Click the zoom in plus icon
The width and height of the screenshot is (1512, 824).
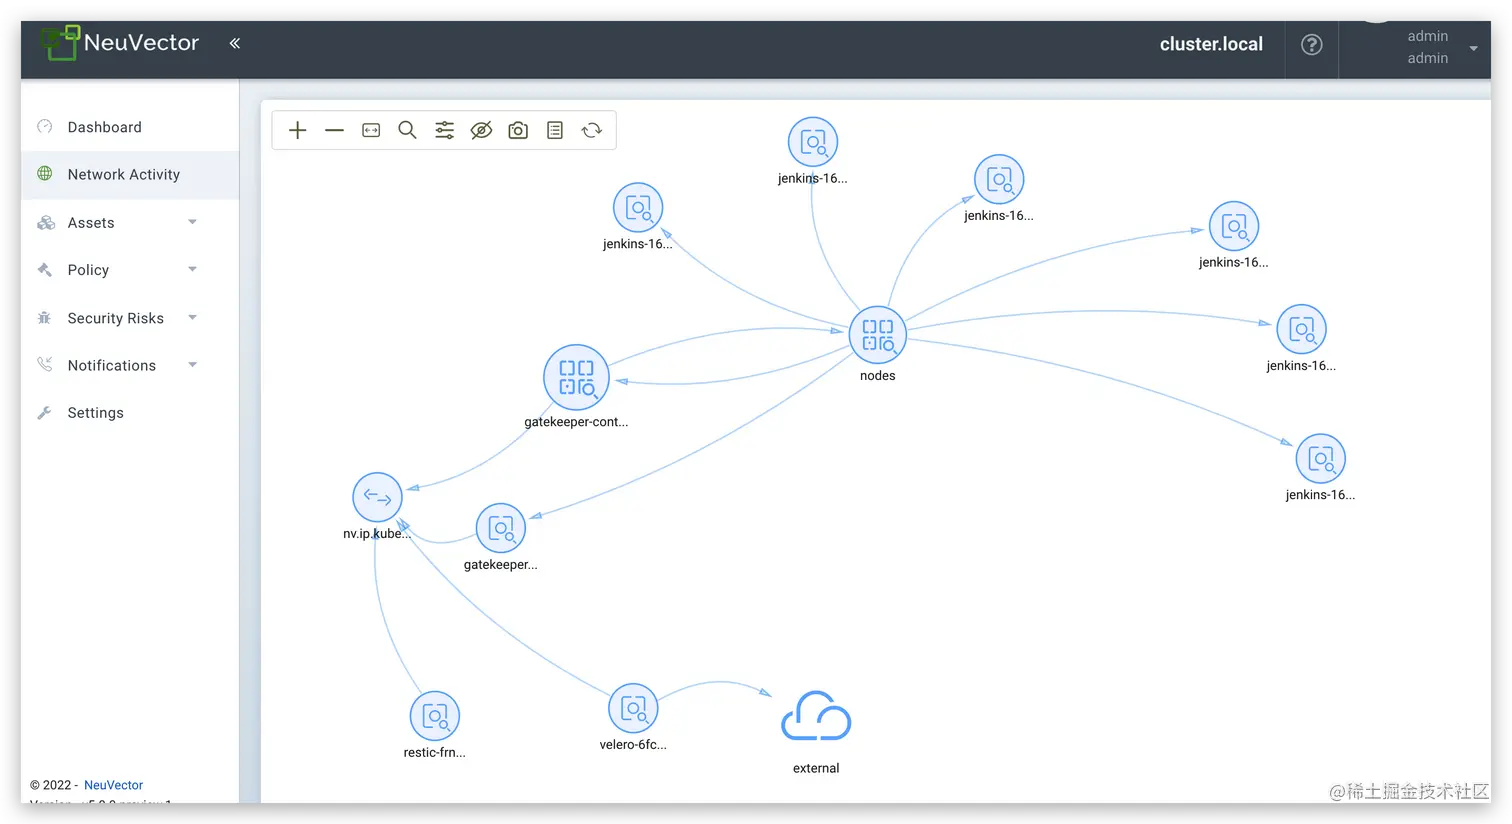297,130
